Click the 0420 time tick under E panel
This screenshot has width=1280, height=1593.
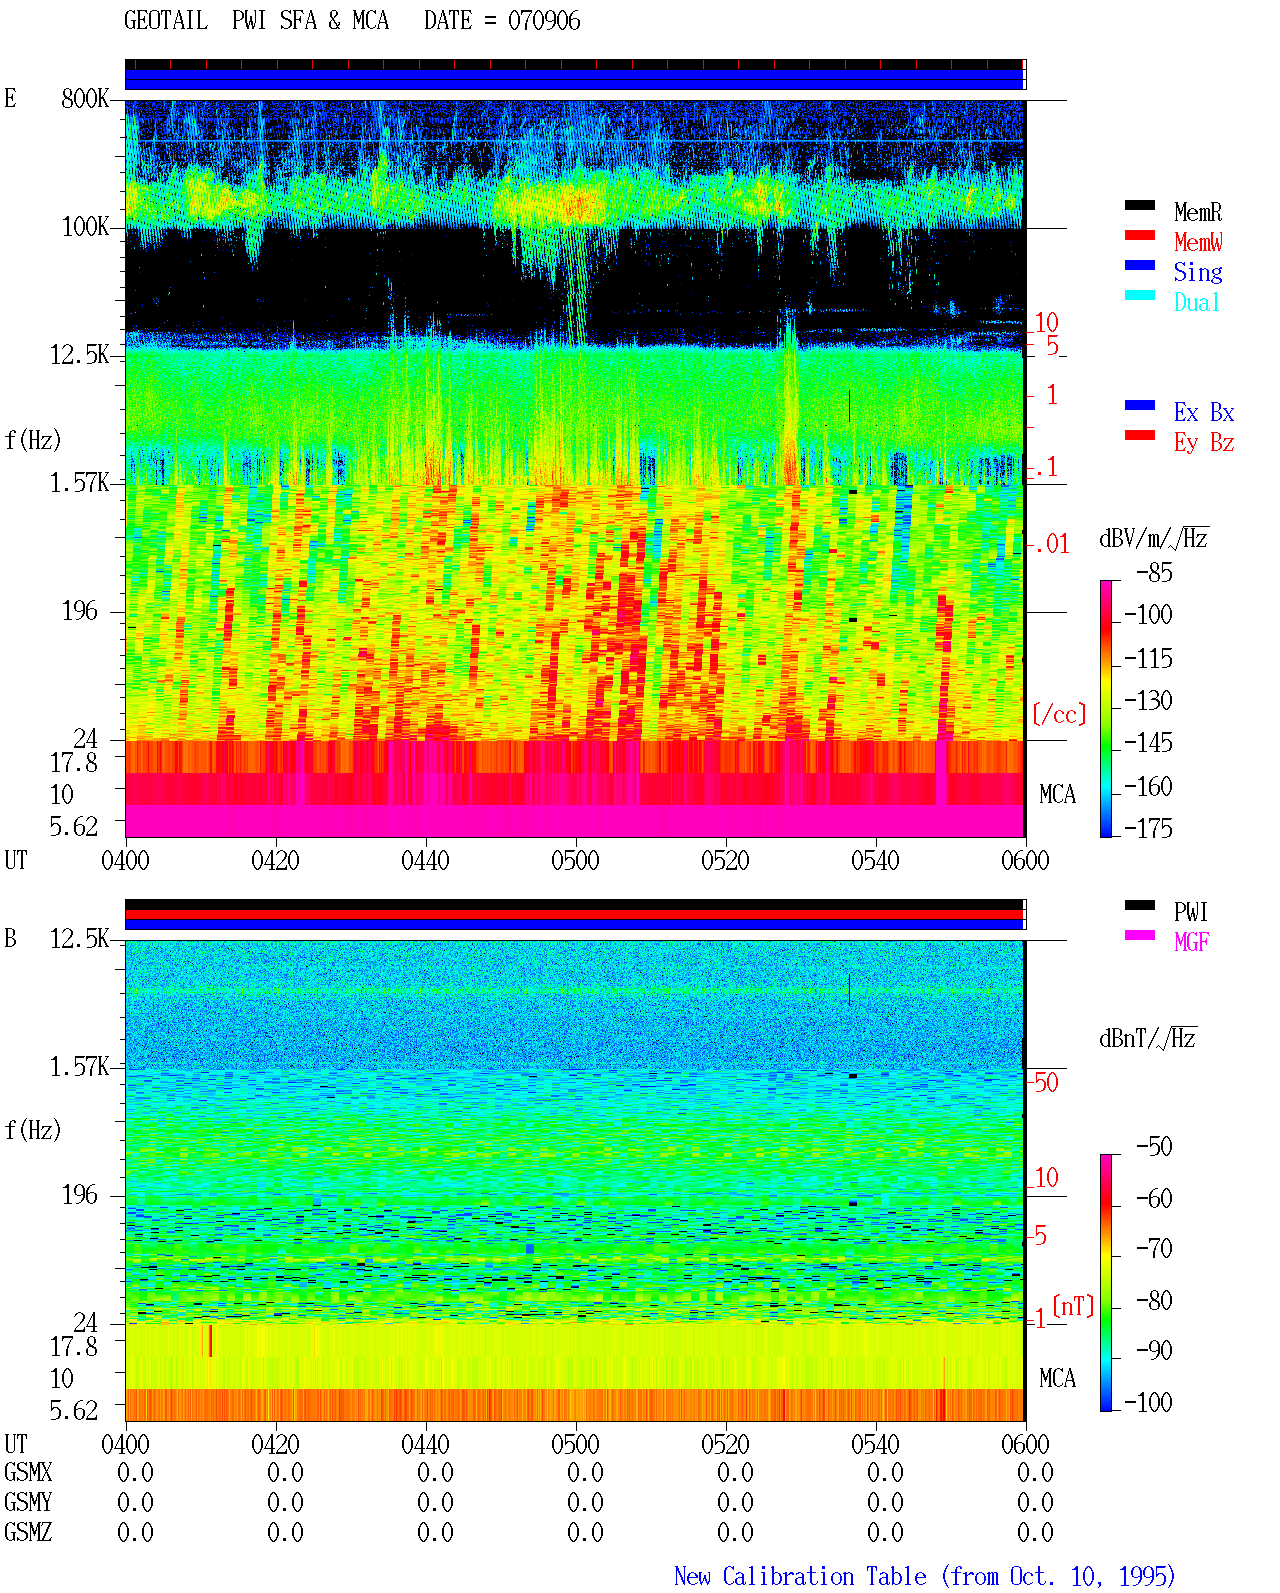(275, 860)
